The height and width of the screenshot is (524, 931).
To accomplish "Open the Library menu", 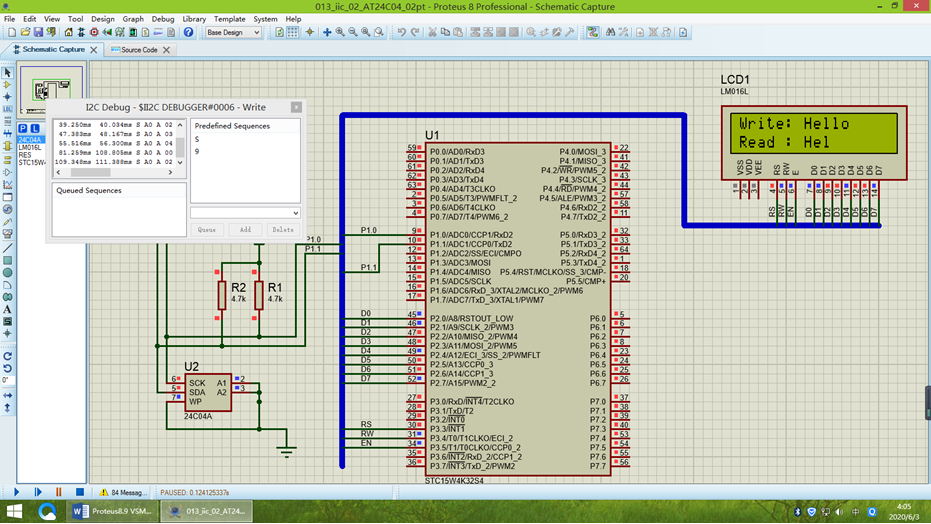I will pyautogui.click(x=194, y=19).
